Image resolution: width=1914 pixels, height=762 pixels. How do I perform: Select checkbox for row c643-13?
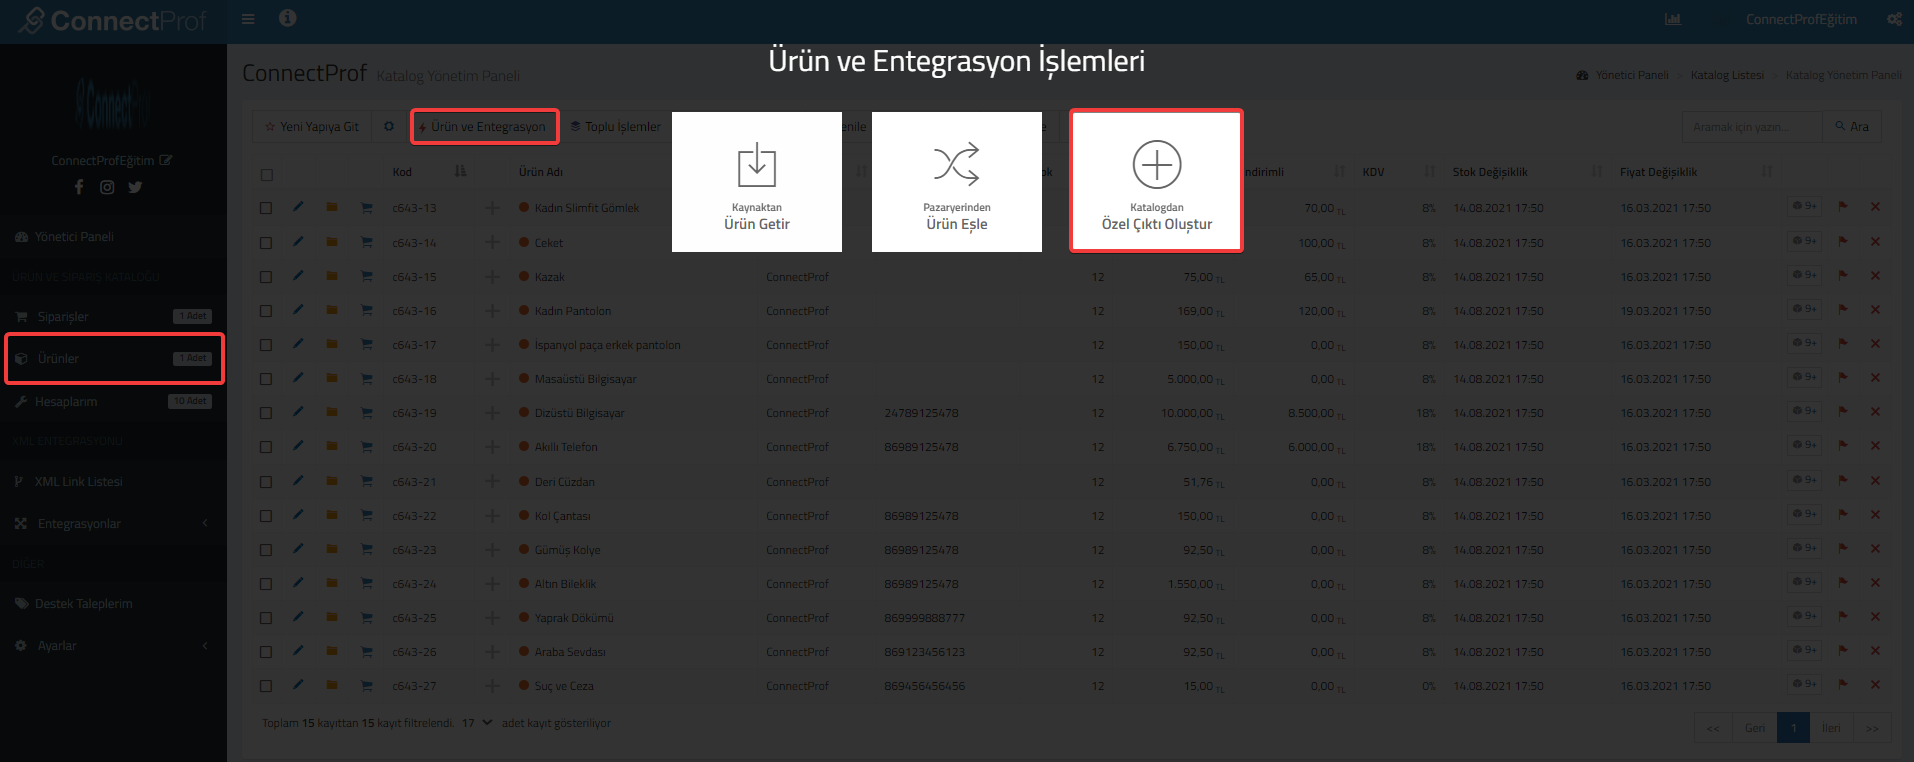tap(266, 208)
